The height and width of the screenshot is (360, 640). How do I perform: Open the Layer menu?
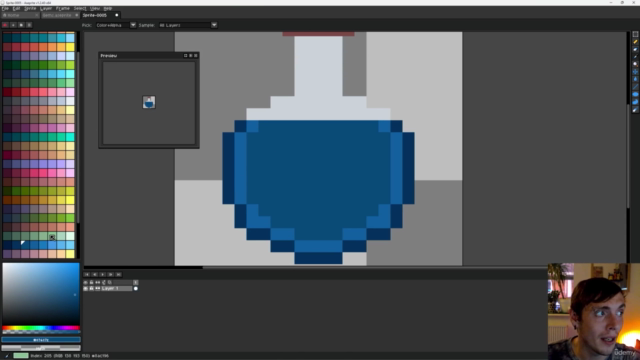pos(46,8)
